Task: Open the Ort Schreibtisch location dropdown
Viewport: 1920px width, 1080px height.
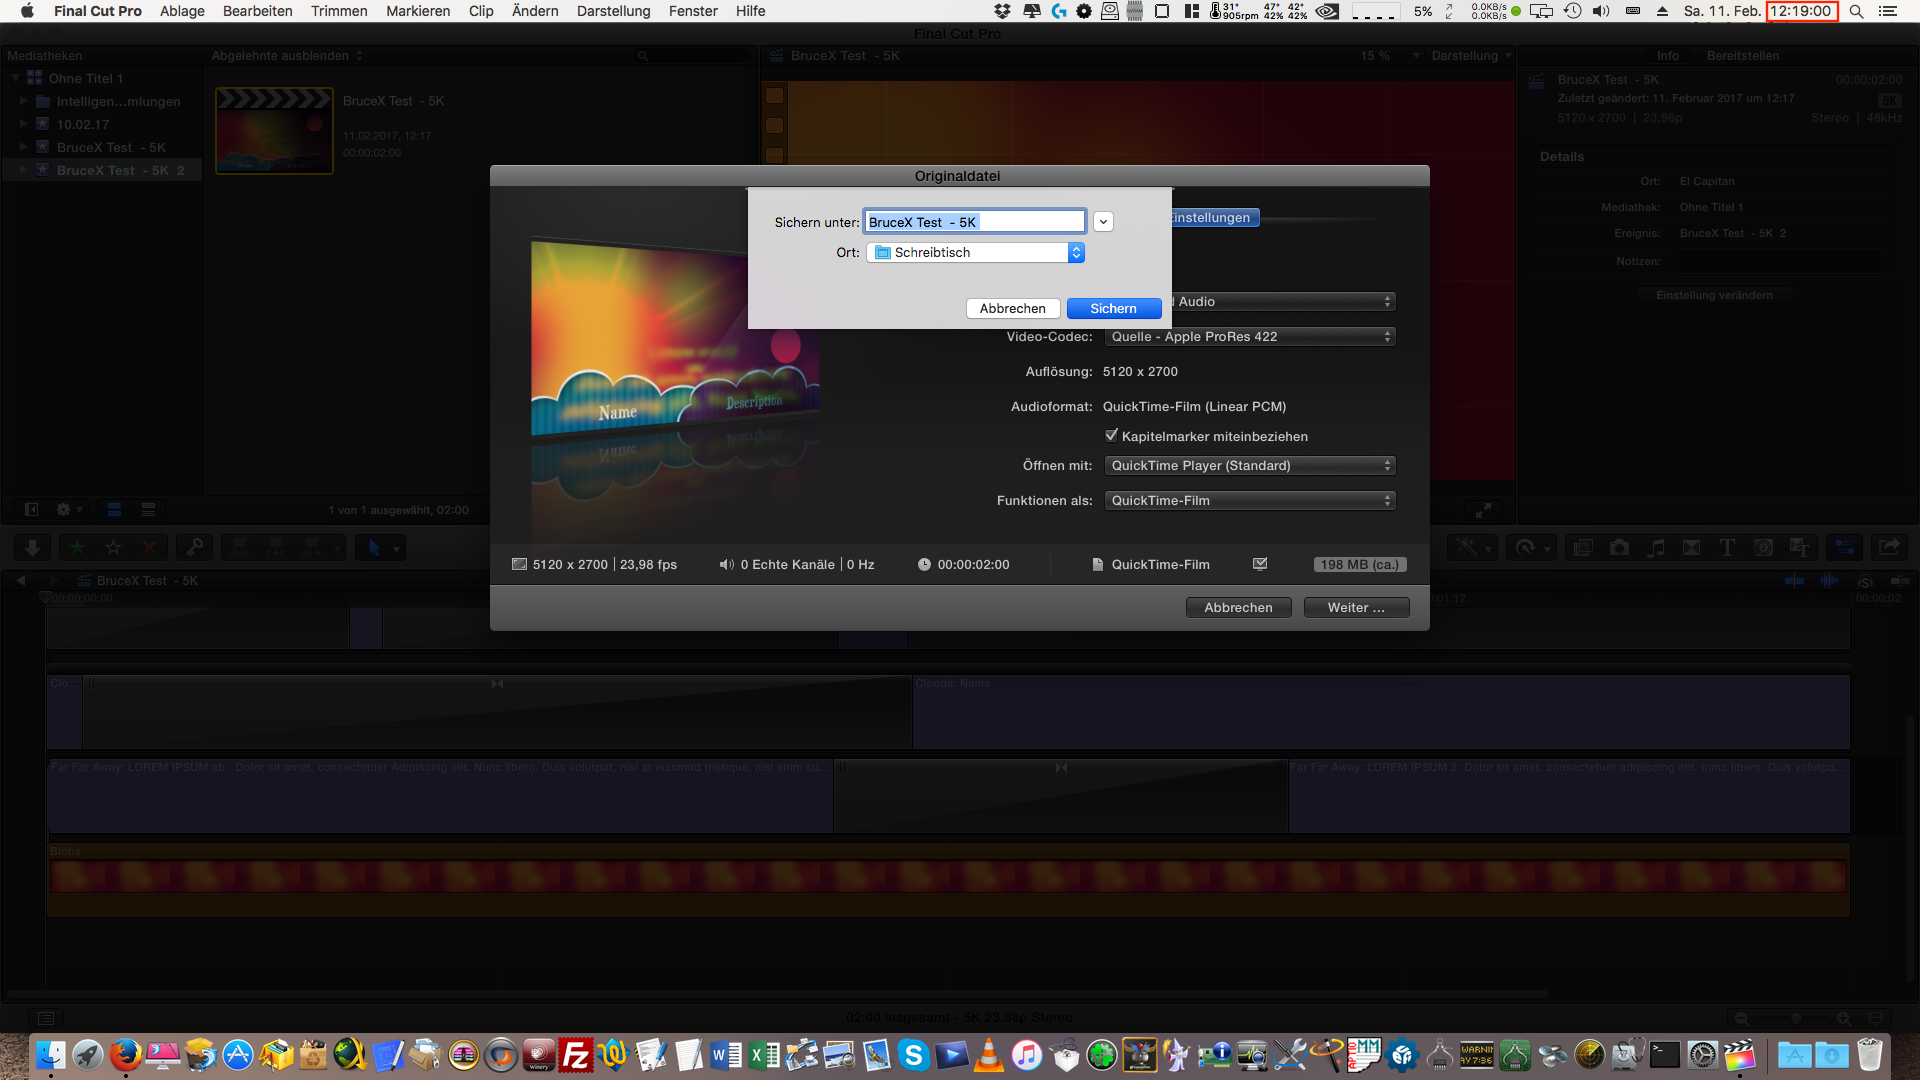Action: (x=975, y=253)
